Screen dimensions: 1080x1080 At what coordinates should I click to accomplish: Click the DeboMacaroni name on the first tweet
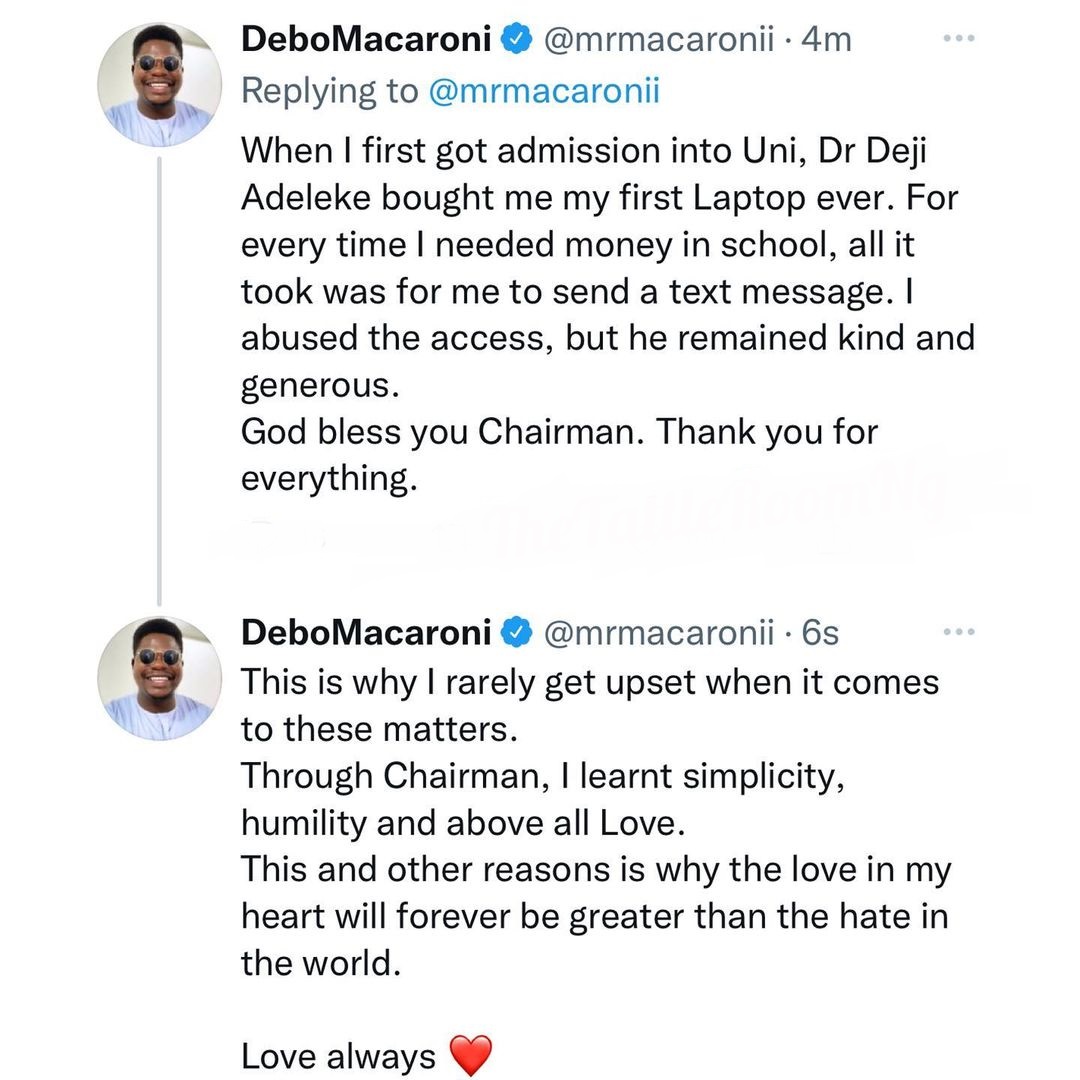coord(366,40)
